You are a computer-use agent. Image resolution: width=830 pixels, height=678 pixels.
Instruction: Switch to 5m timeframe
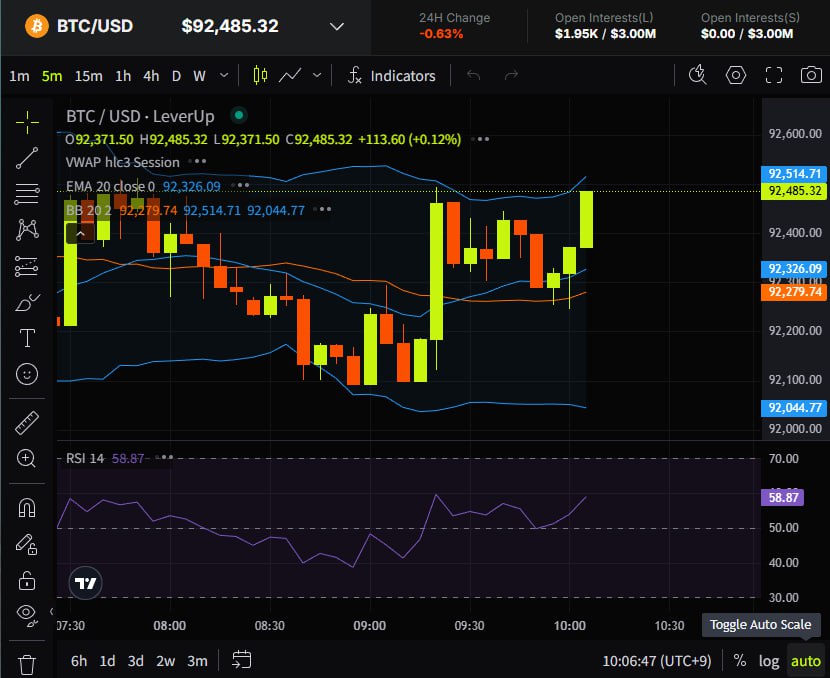[x=52, y=76]
